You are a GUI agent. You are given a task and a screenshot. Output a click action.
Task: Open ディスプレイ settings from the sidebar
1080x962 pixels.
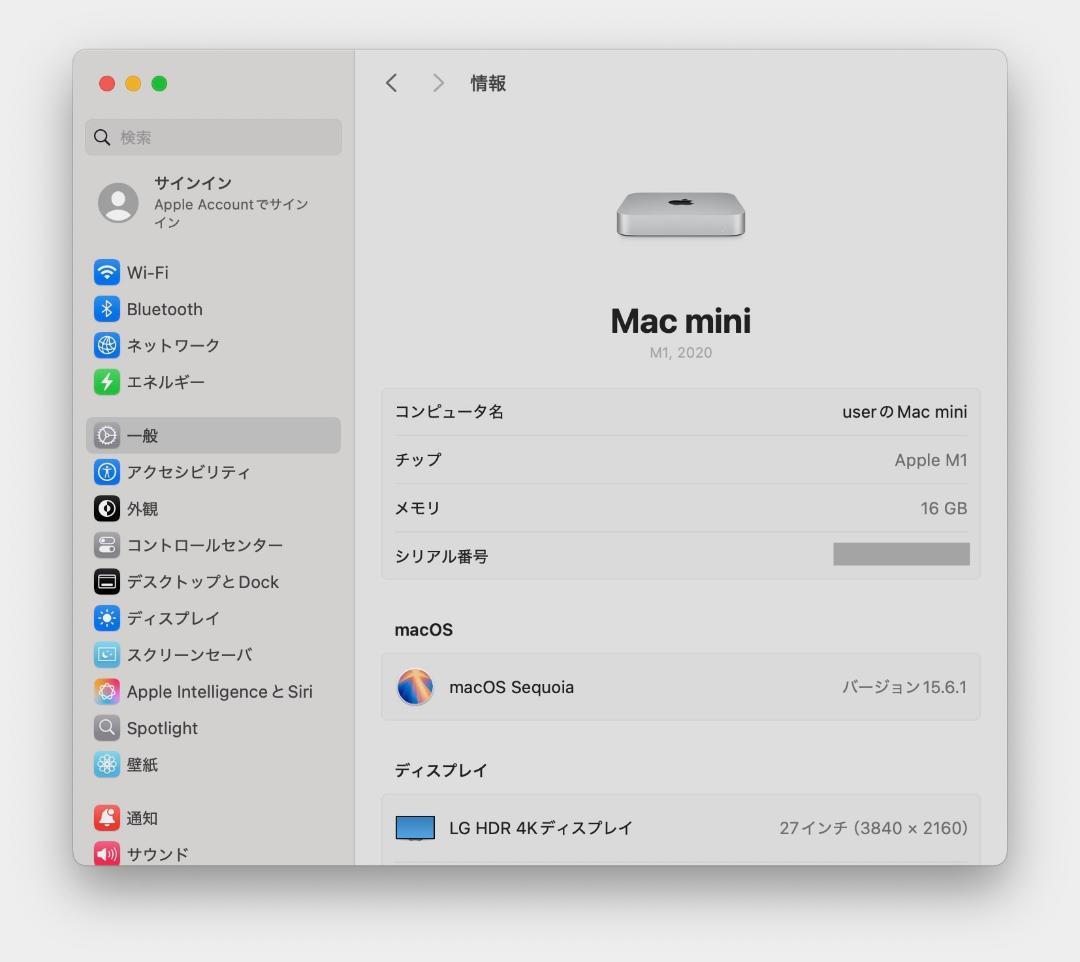(107, 618)
